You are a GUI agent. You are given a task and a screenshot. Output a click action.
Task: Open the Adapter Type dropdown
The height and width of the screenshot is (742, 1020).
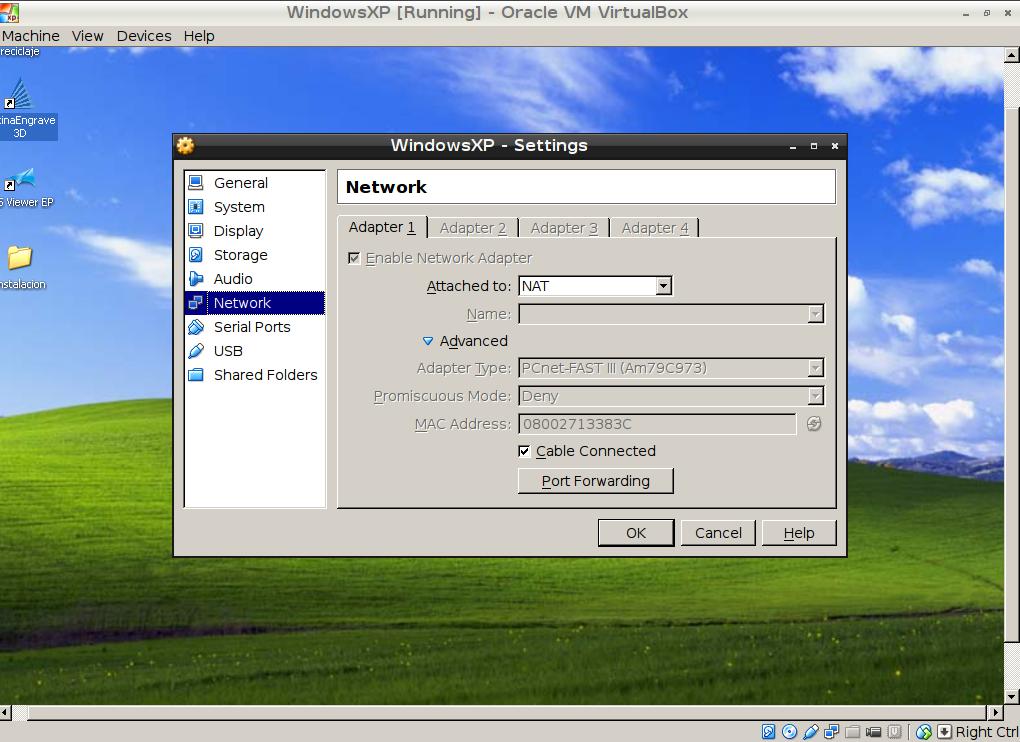(x=671, y=368)
